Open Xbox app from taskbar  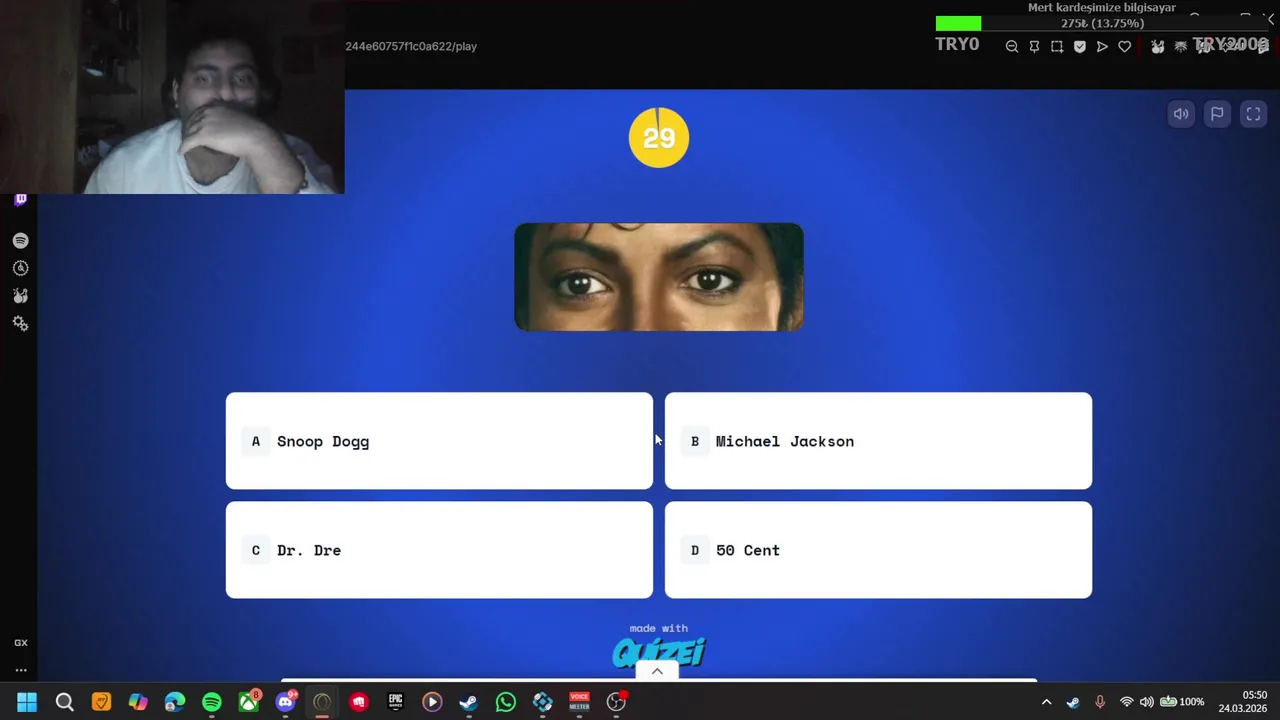[248, 702]
